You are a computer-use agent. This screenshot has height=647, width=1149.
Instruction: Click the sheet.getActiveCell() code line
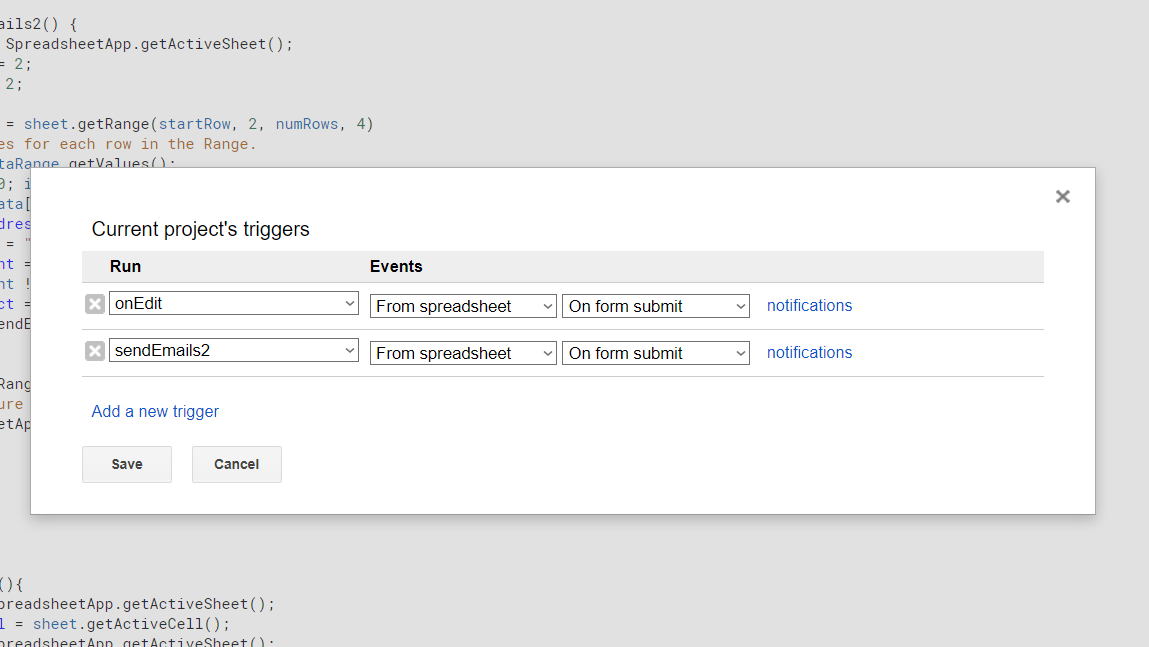coord(130,624)
